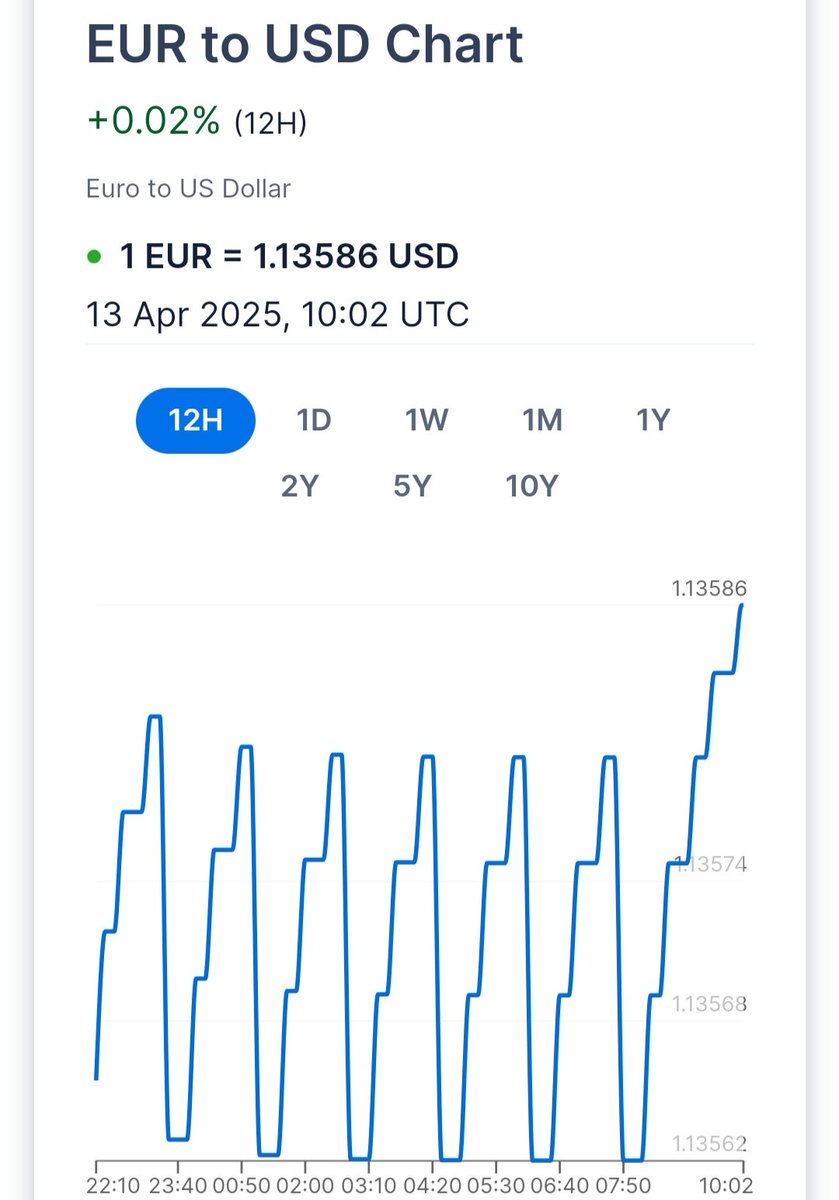The image size is (839, 1200).
Task: Switch chart to 5Y range
Action: point(411,486)
